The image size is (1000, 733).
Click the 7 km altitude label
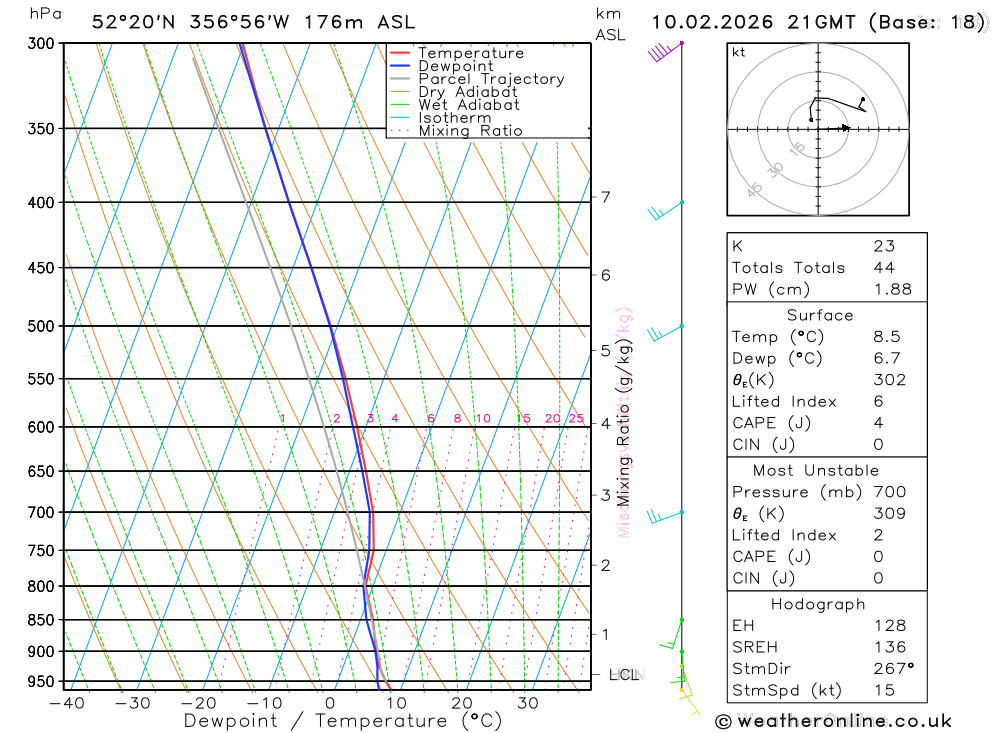[605, 196]
